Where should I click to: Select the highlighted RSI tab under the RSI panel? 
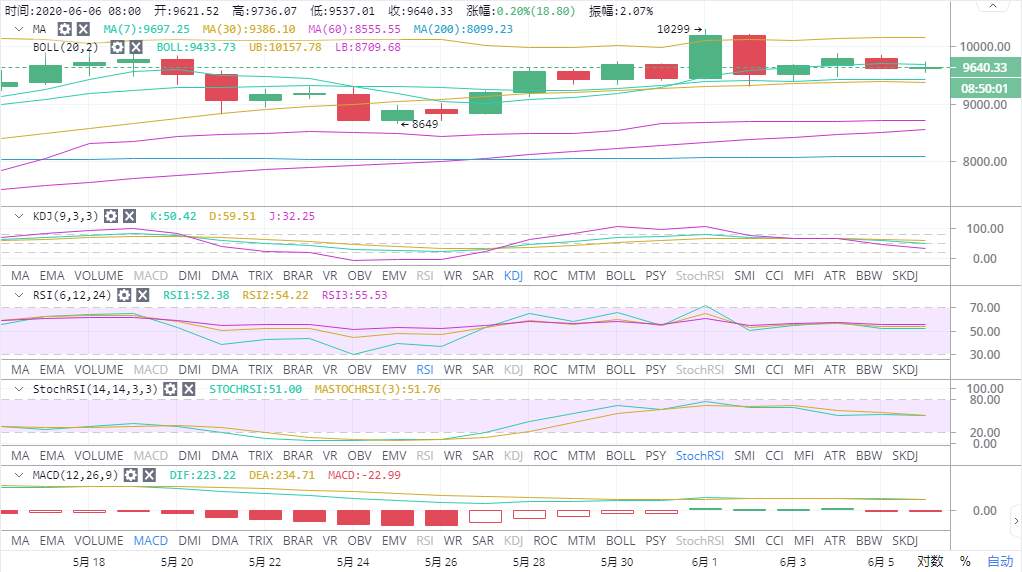point(425,369)
